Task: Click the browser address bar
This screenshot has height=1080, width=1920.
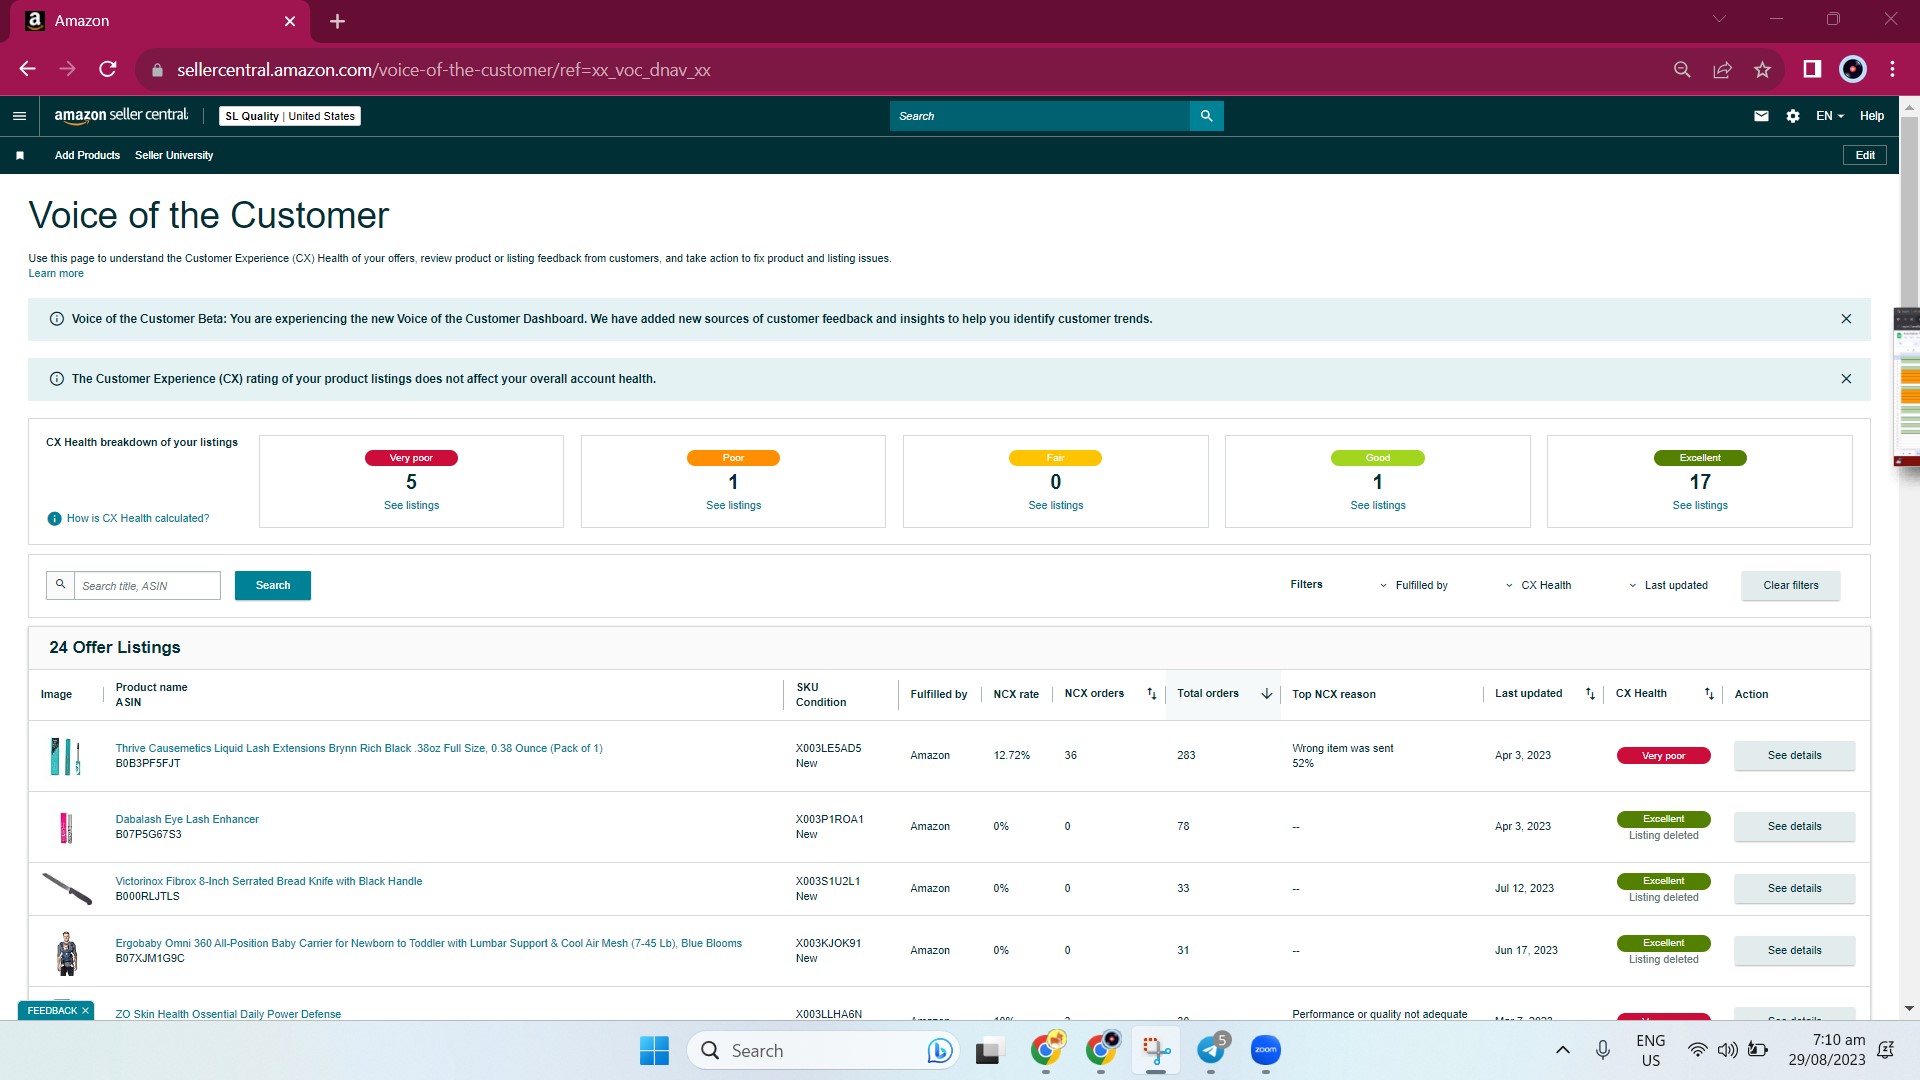Action: coord(900,69)
